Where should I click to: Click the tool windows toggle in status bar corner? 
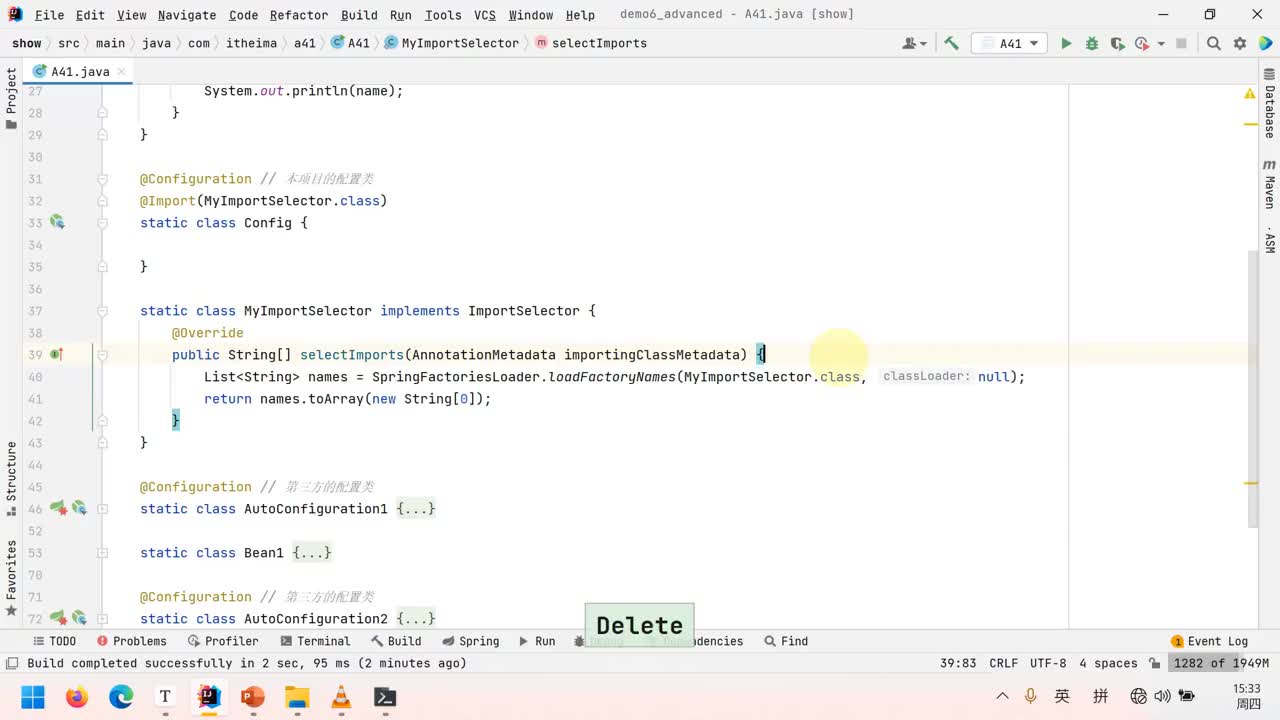12,663
